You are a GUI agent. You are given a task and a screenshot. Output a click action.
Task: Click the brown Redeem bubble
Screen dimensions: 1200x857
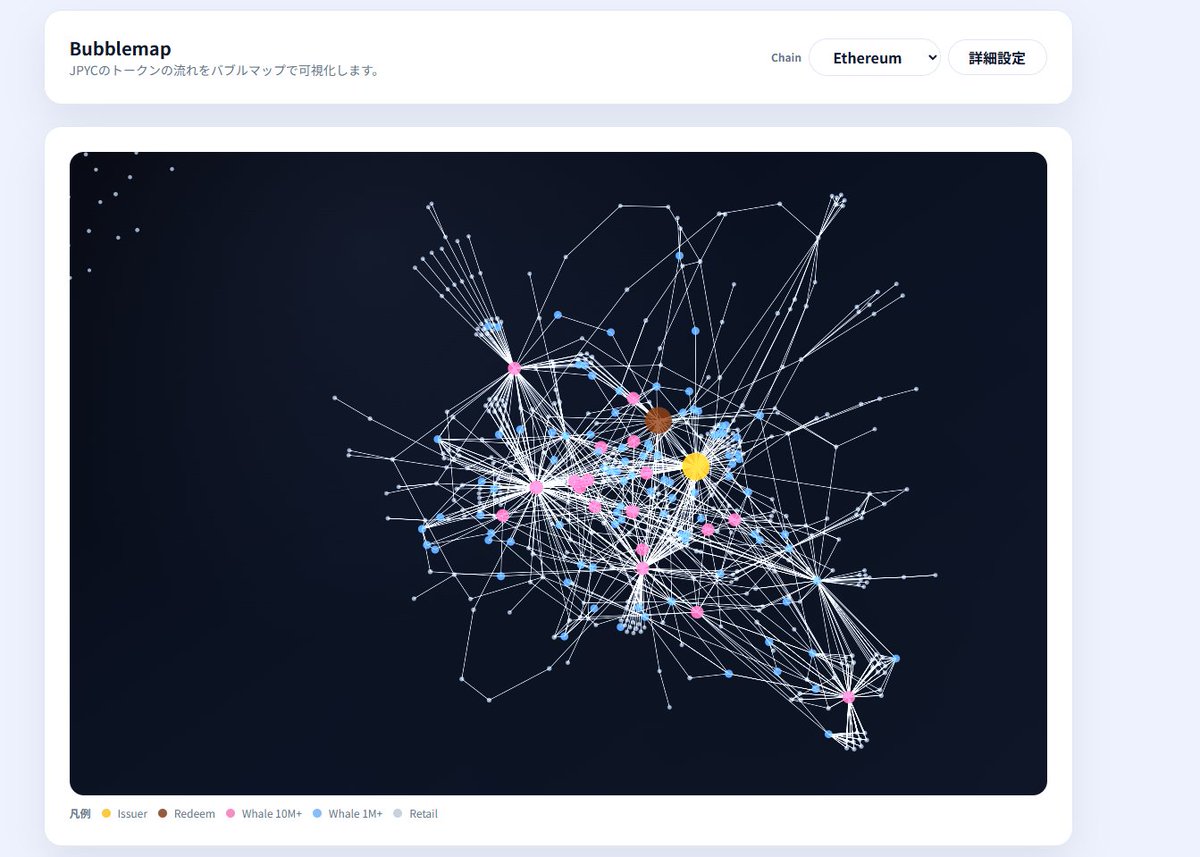(658, 421)
